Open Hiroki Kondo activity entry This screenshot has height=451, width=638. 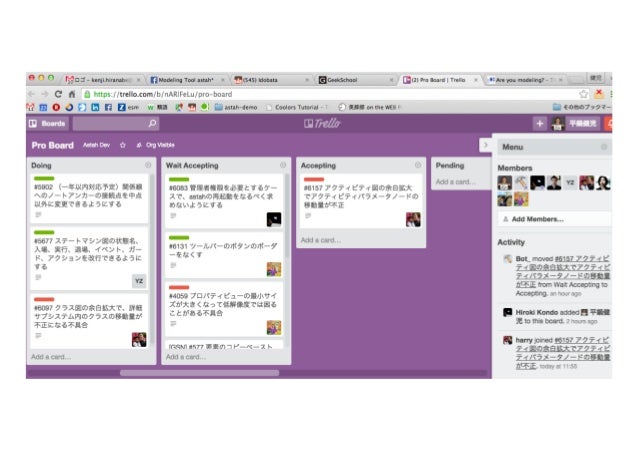pyautogui.click(x=557, y=317)
